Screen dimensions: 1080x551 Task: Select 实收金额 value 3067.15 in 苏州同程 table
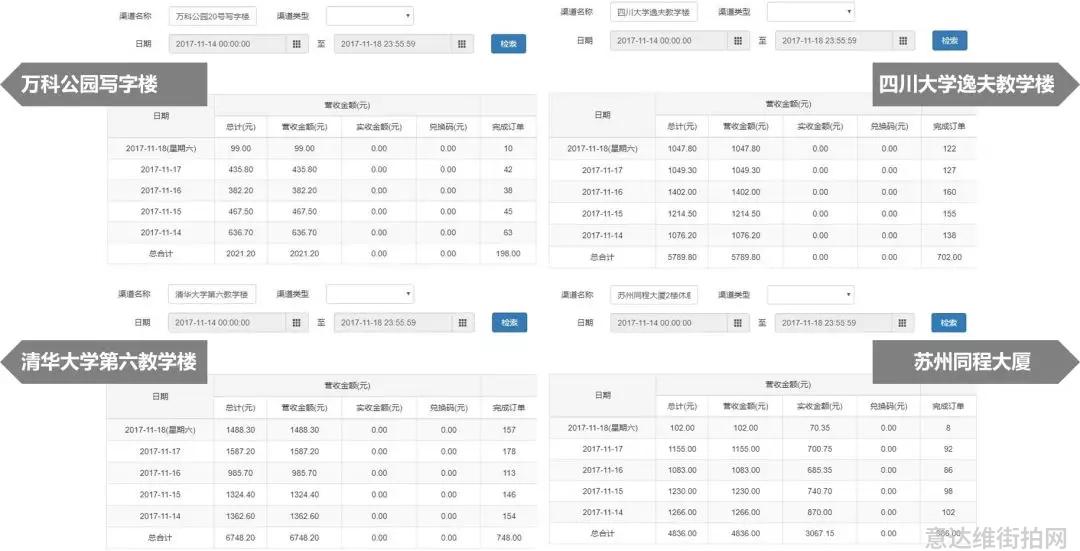pos(820,533)
